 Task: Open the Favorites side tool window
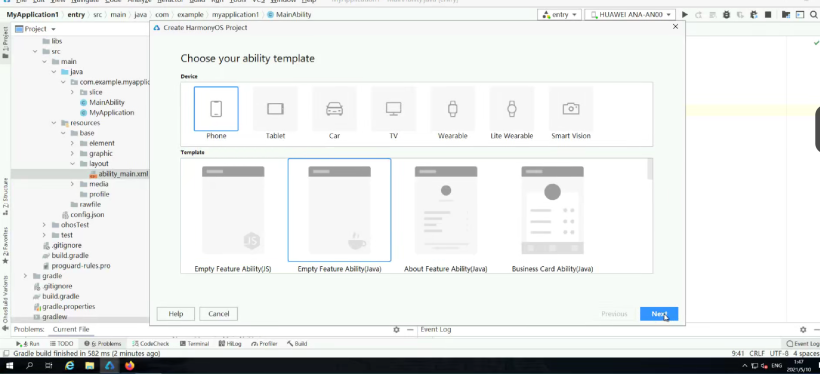coord(5,244)
